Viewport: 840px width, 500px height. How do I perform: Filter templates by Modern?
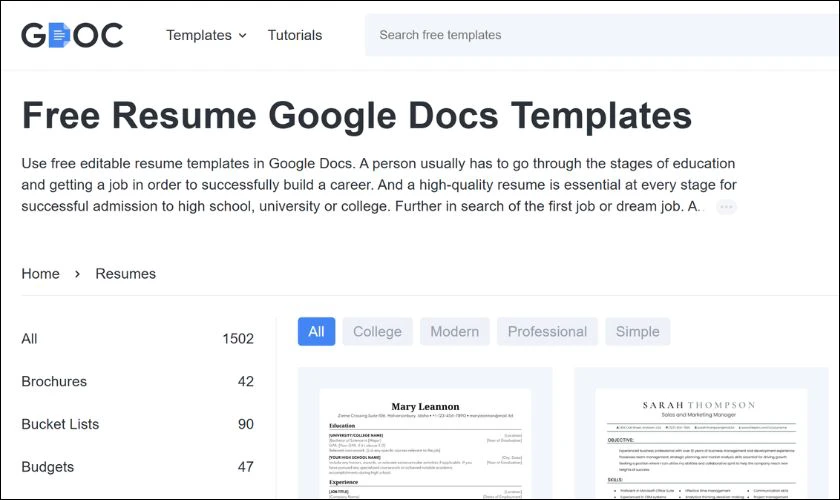coord(454,332)
